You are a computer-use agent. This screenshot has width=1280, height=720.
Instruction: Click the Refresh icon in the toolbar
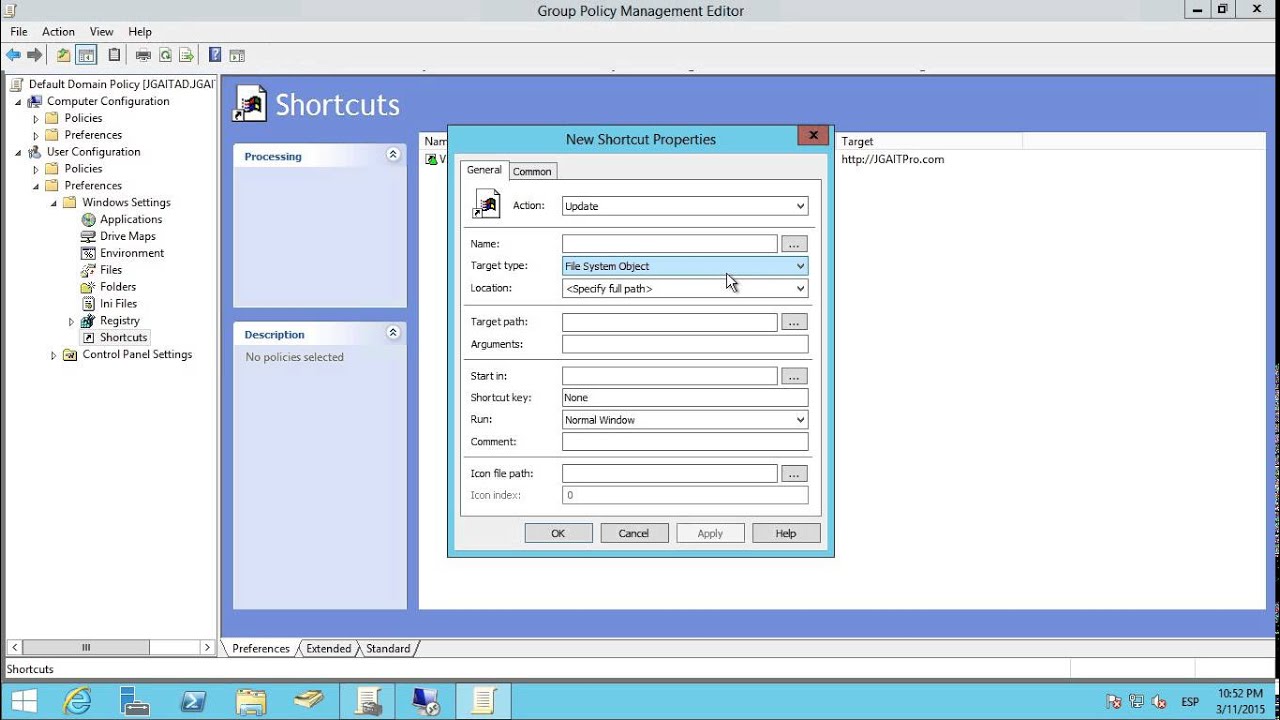tap(165, 55)
